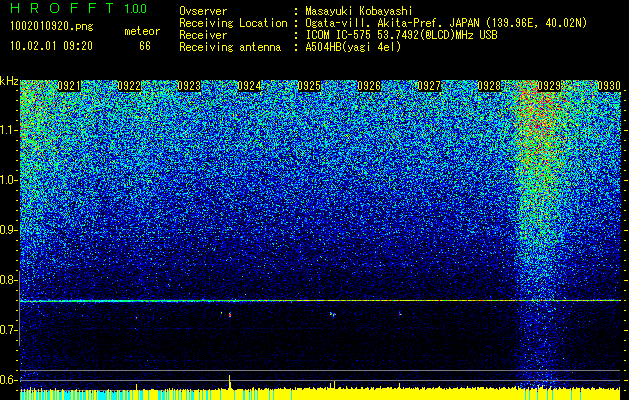Click the meteor count value 66
This screenshot has height=400, width=629.
click(145, 46)
